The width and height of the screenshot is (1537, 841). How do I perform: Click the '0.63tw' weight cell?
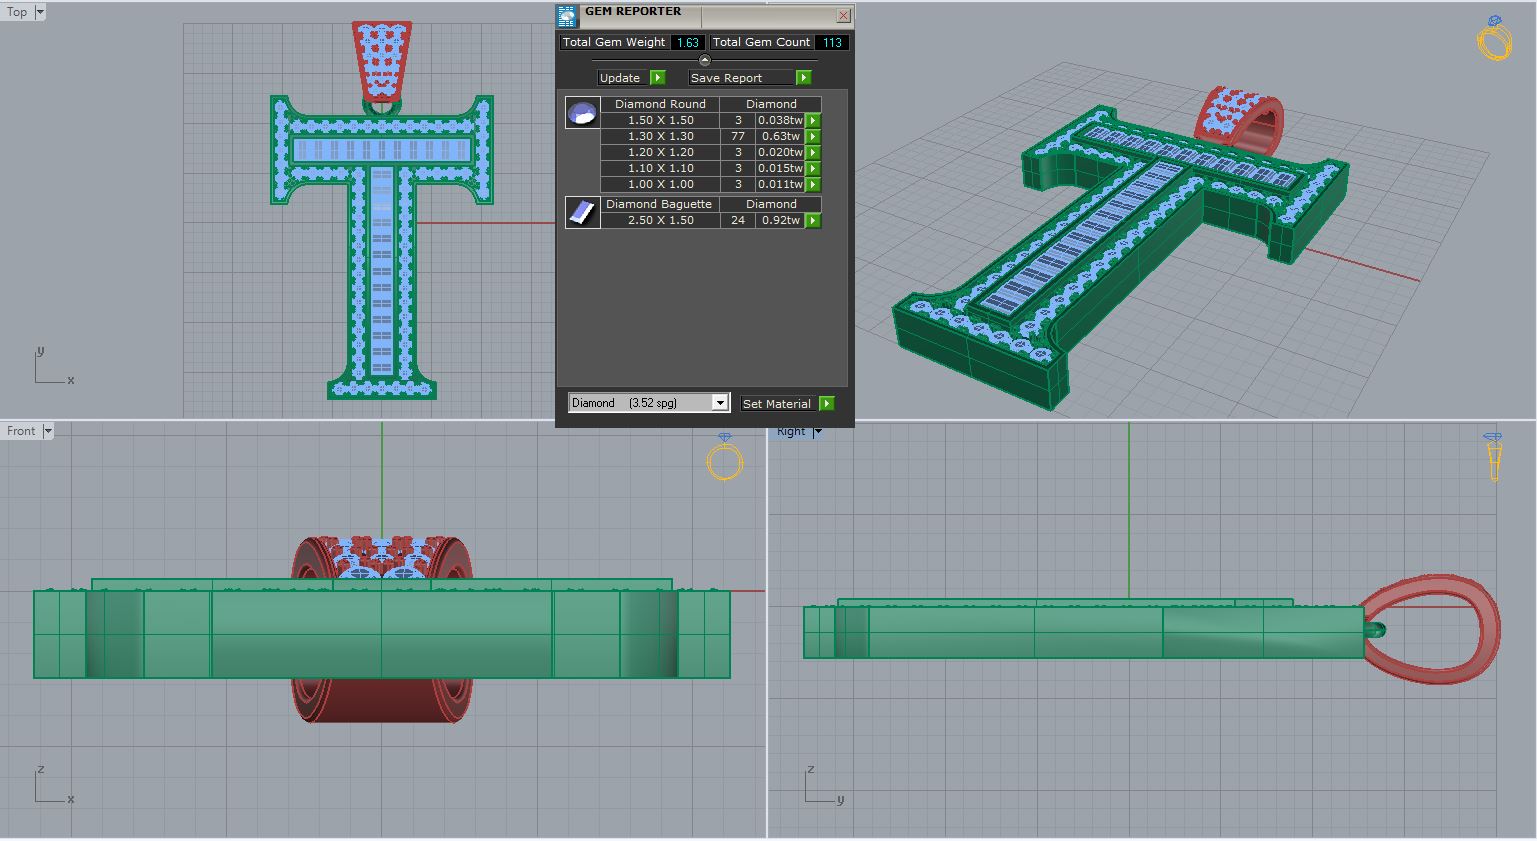coord(781,136)
